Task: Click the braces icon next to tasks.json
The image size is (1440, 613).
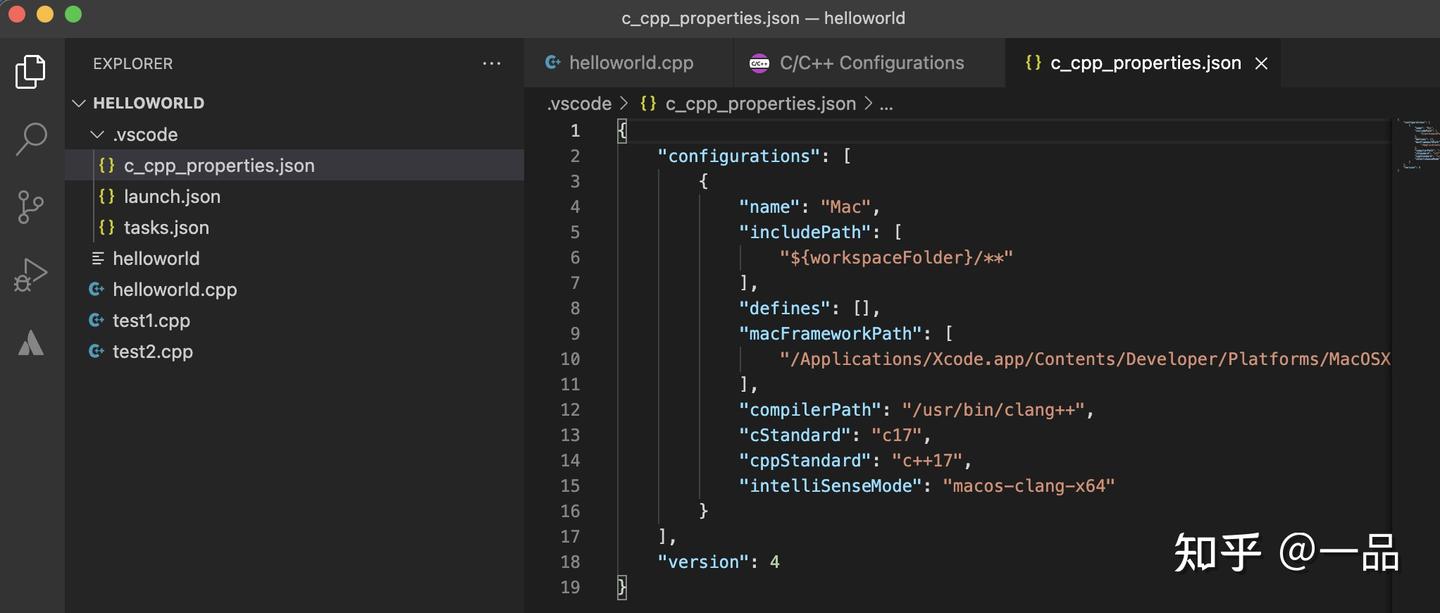Action: point(107,227)
